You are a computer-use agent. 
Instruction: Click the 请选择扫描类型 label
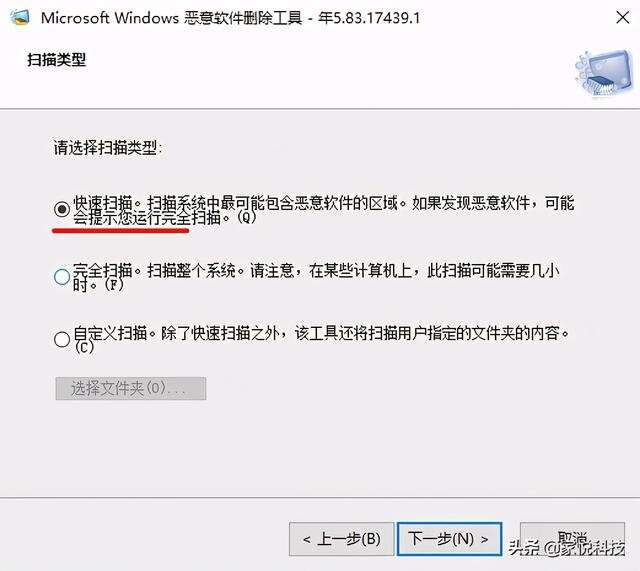107,147
